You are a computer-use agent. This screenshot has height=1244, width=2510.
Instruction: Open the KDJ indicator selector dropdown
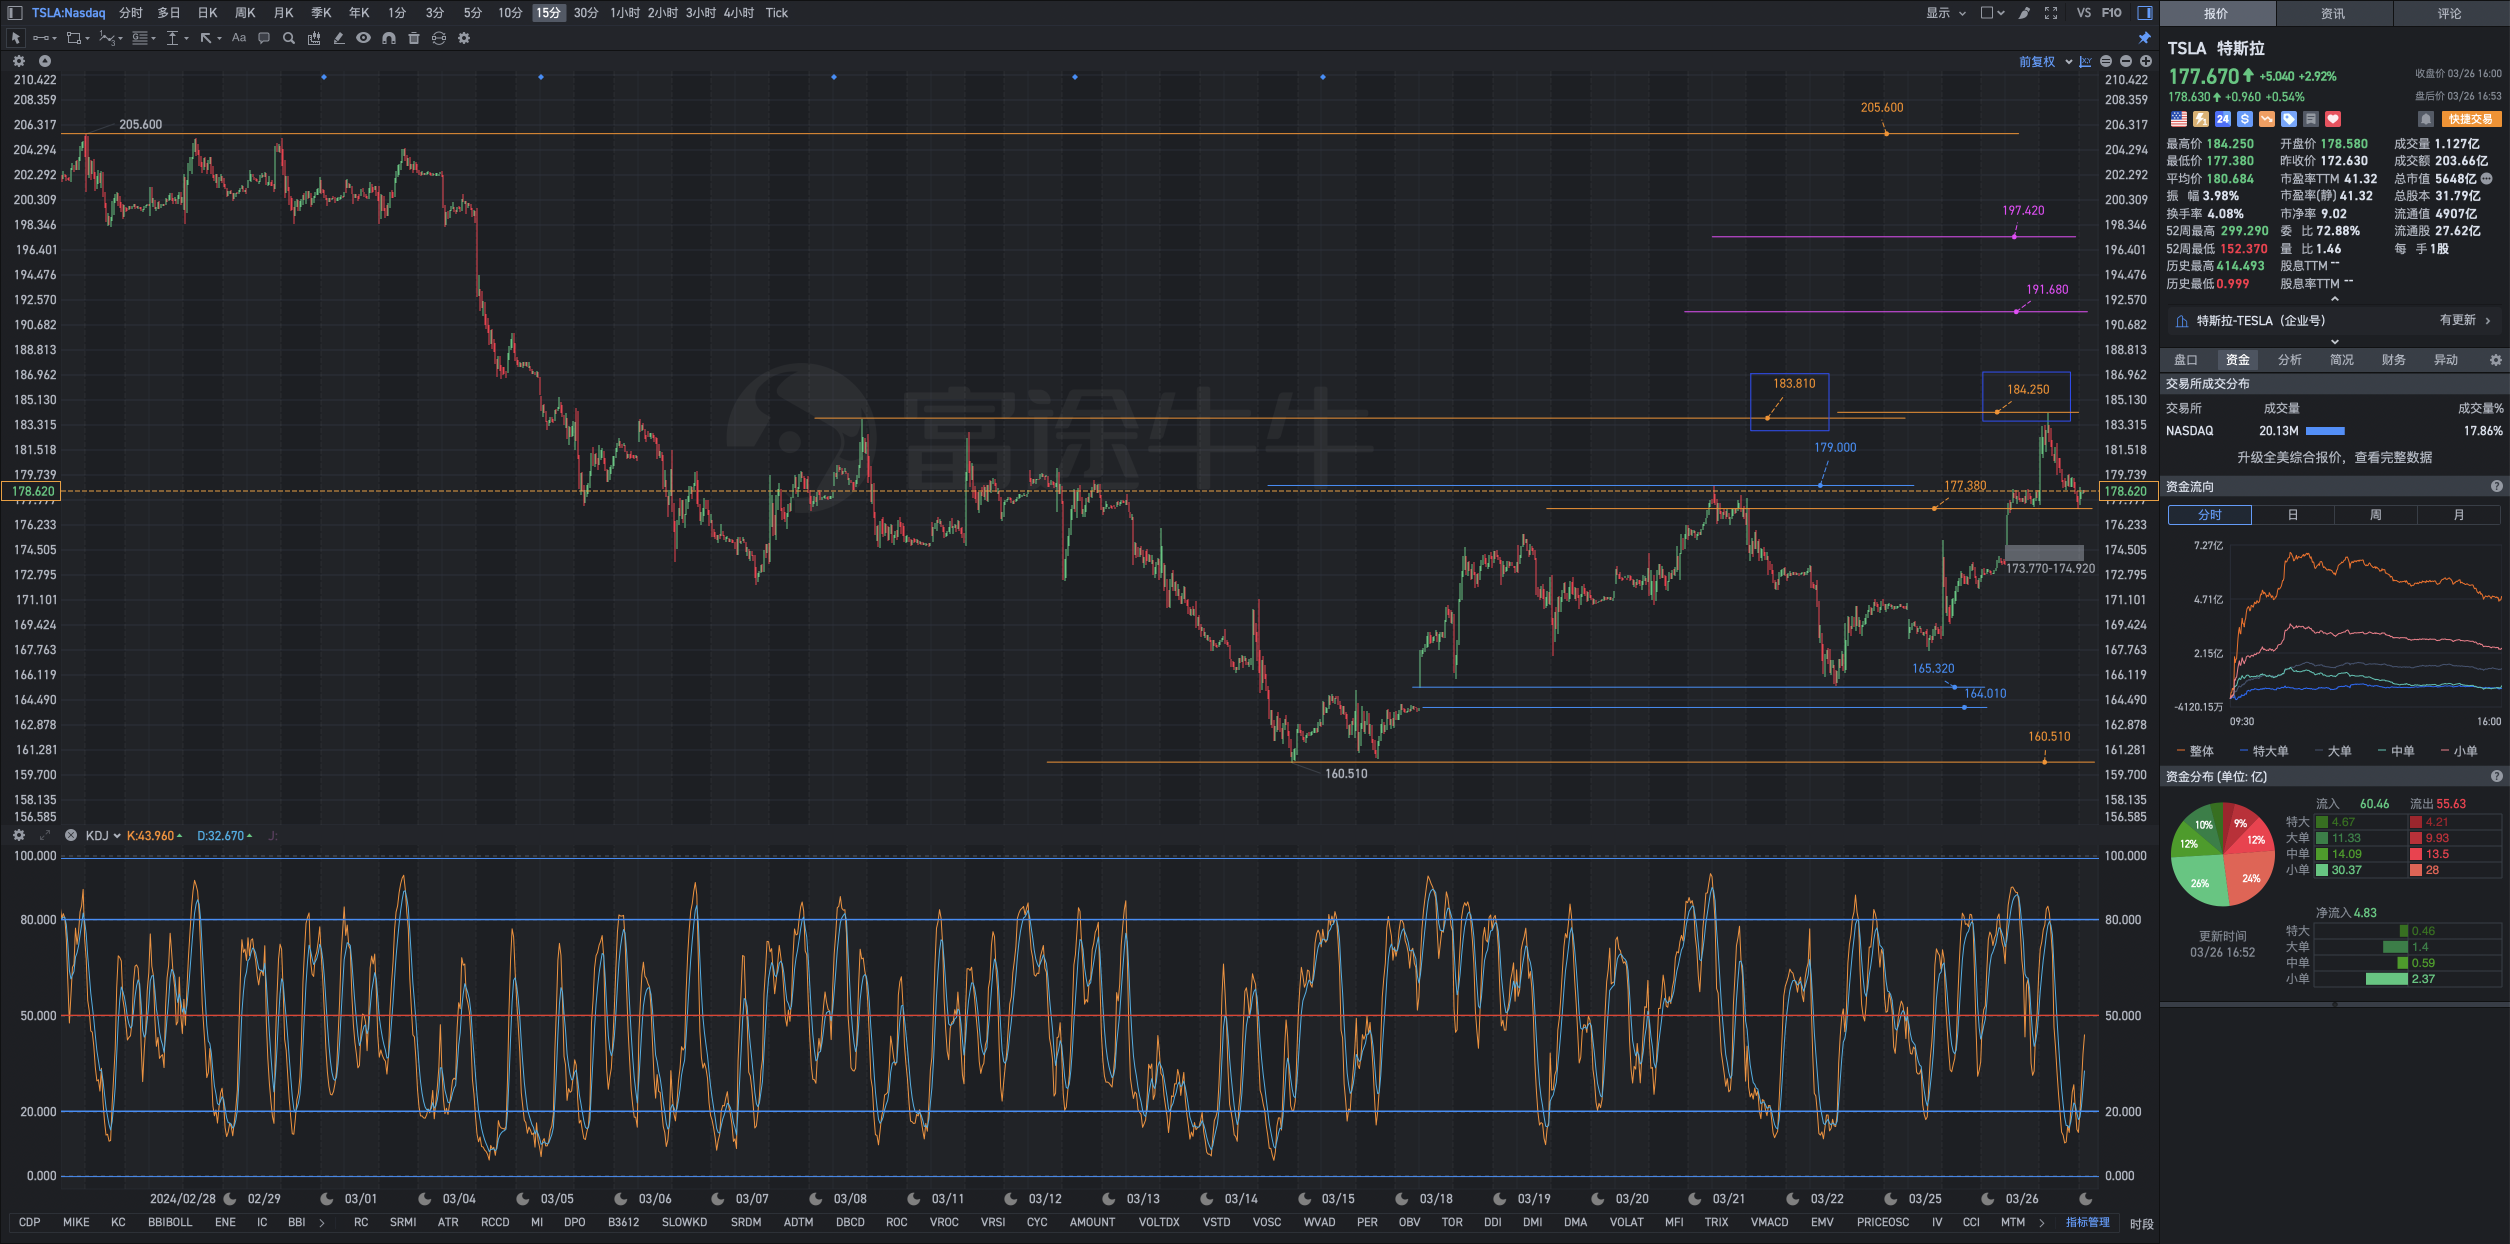103,836
